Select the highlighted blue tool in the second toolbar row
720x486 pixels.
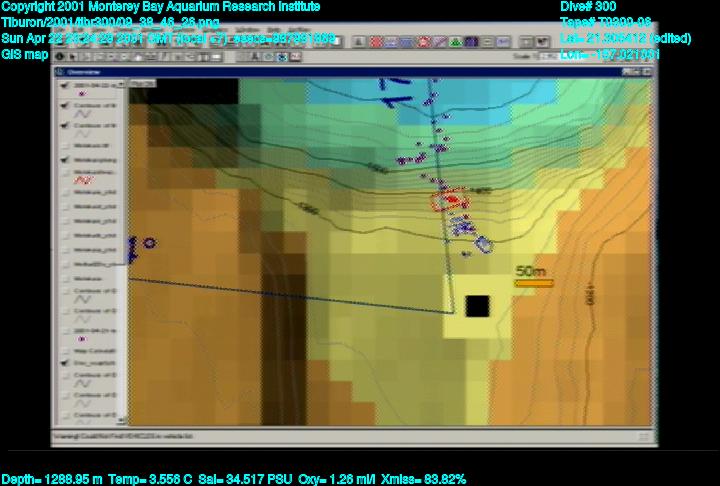[283, 57]
